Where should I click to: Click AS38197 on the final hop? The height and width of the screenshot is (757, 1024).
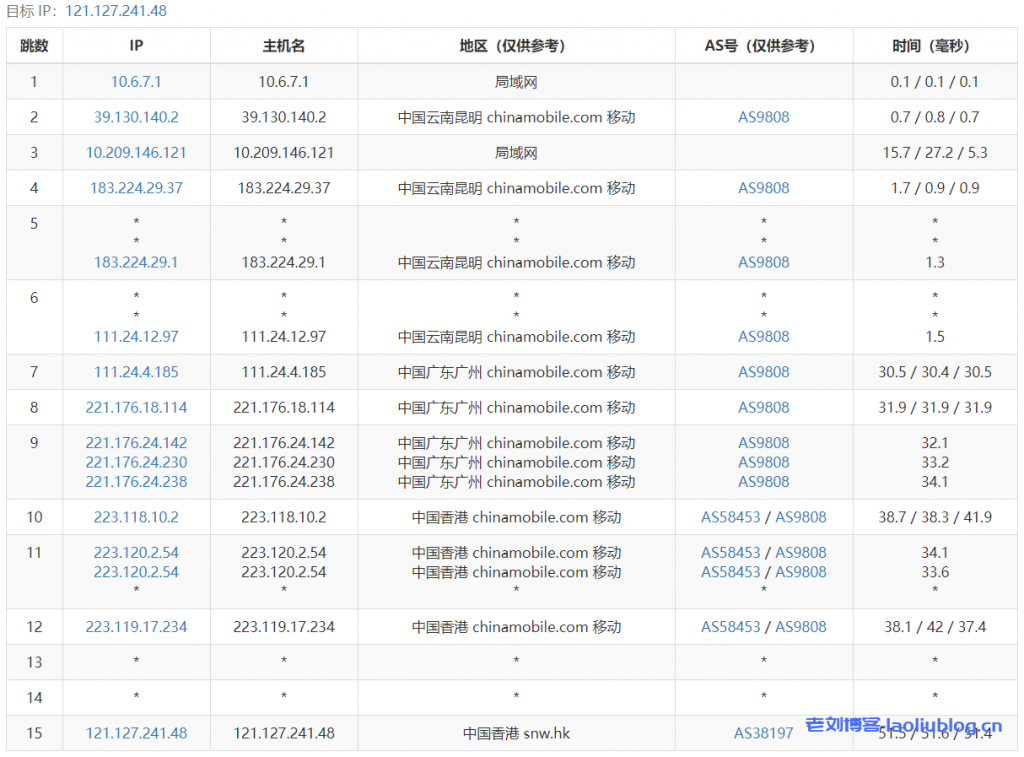pyautogui.click(x=763, y=733)
